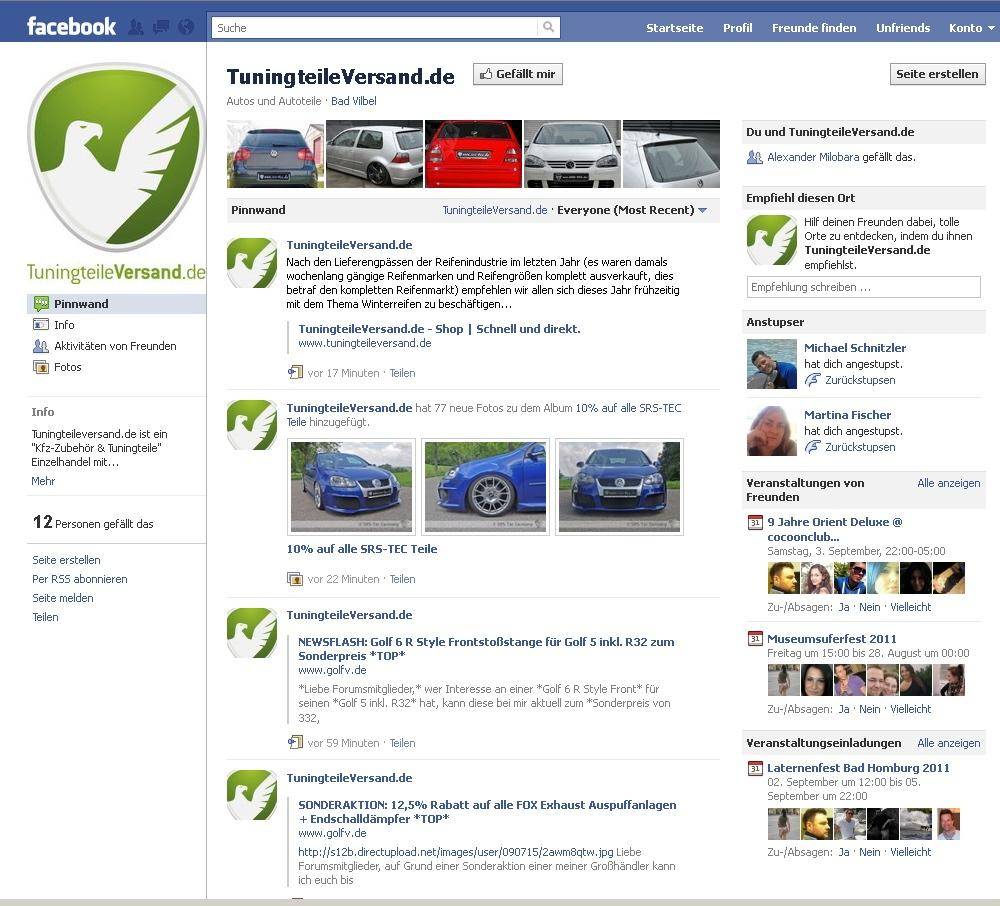Image resolution: width=1000 pixels, height=906 pixels.
Task: Click the large TuningteileVersand eagle profile logo
Action: coord(116,157)
